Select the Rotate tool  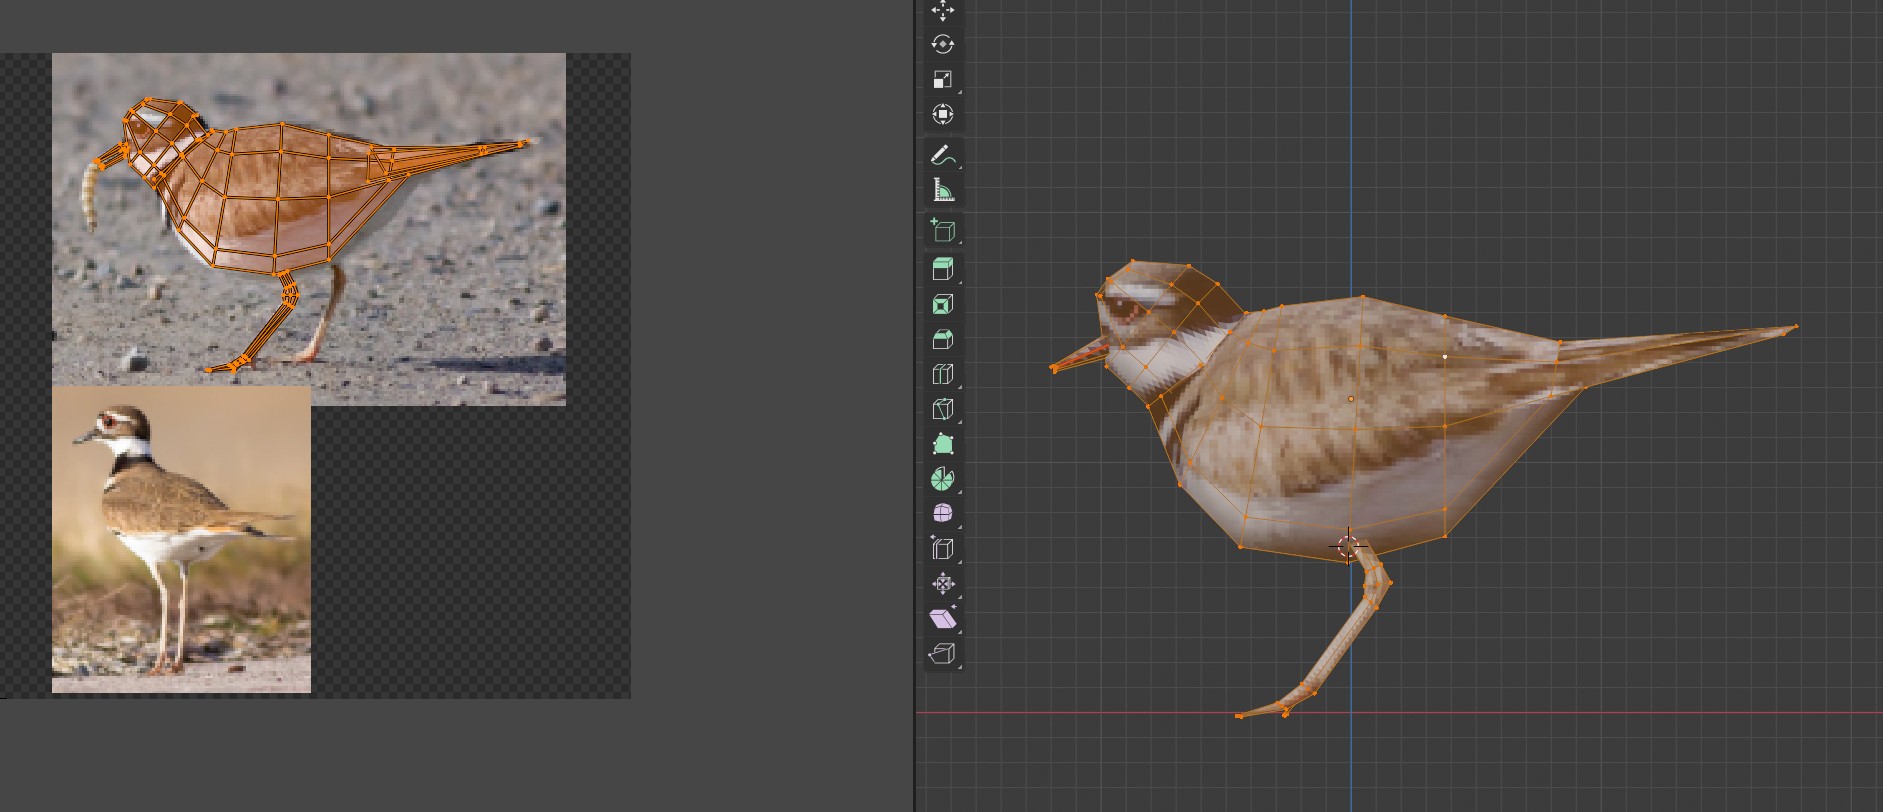pos(942,45)
